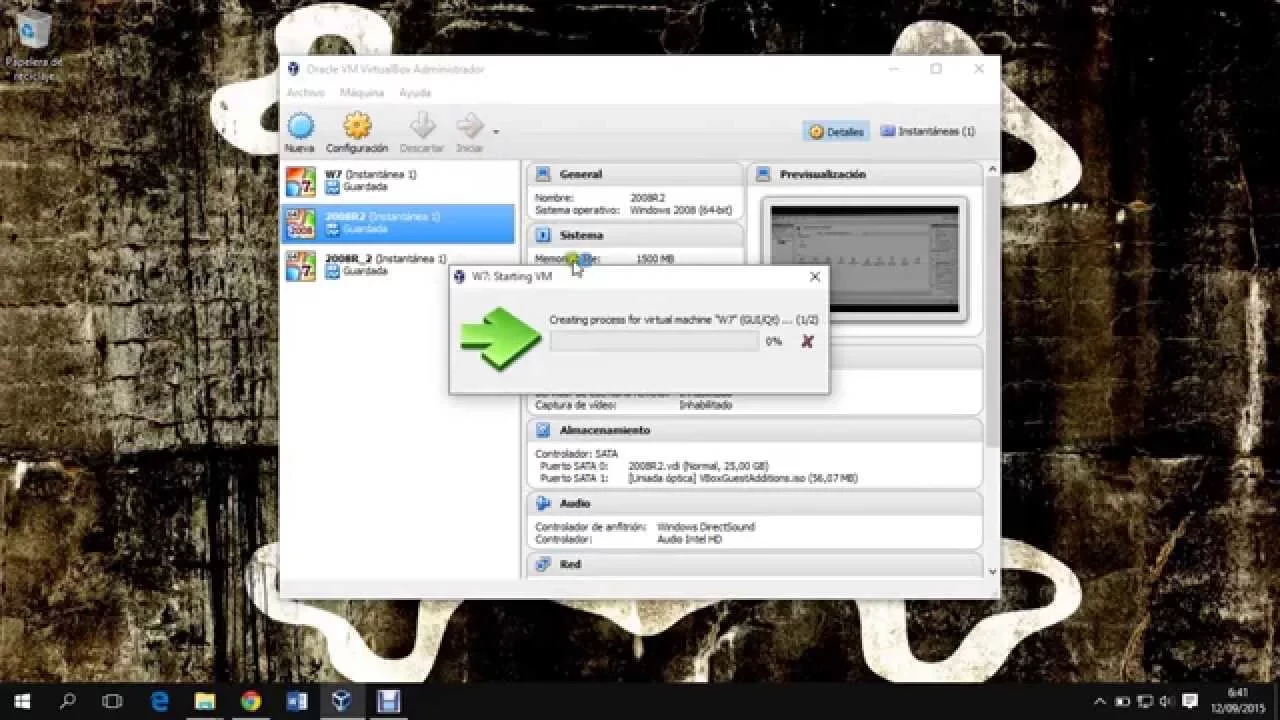
Task: Click the 'Controlador: SATA' text
Action: pos(576,454)
